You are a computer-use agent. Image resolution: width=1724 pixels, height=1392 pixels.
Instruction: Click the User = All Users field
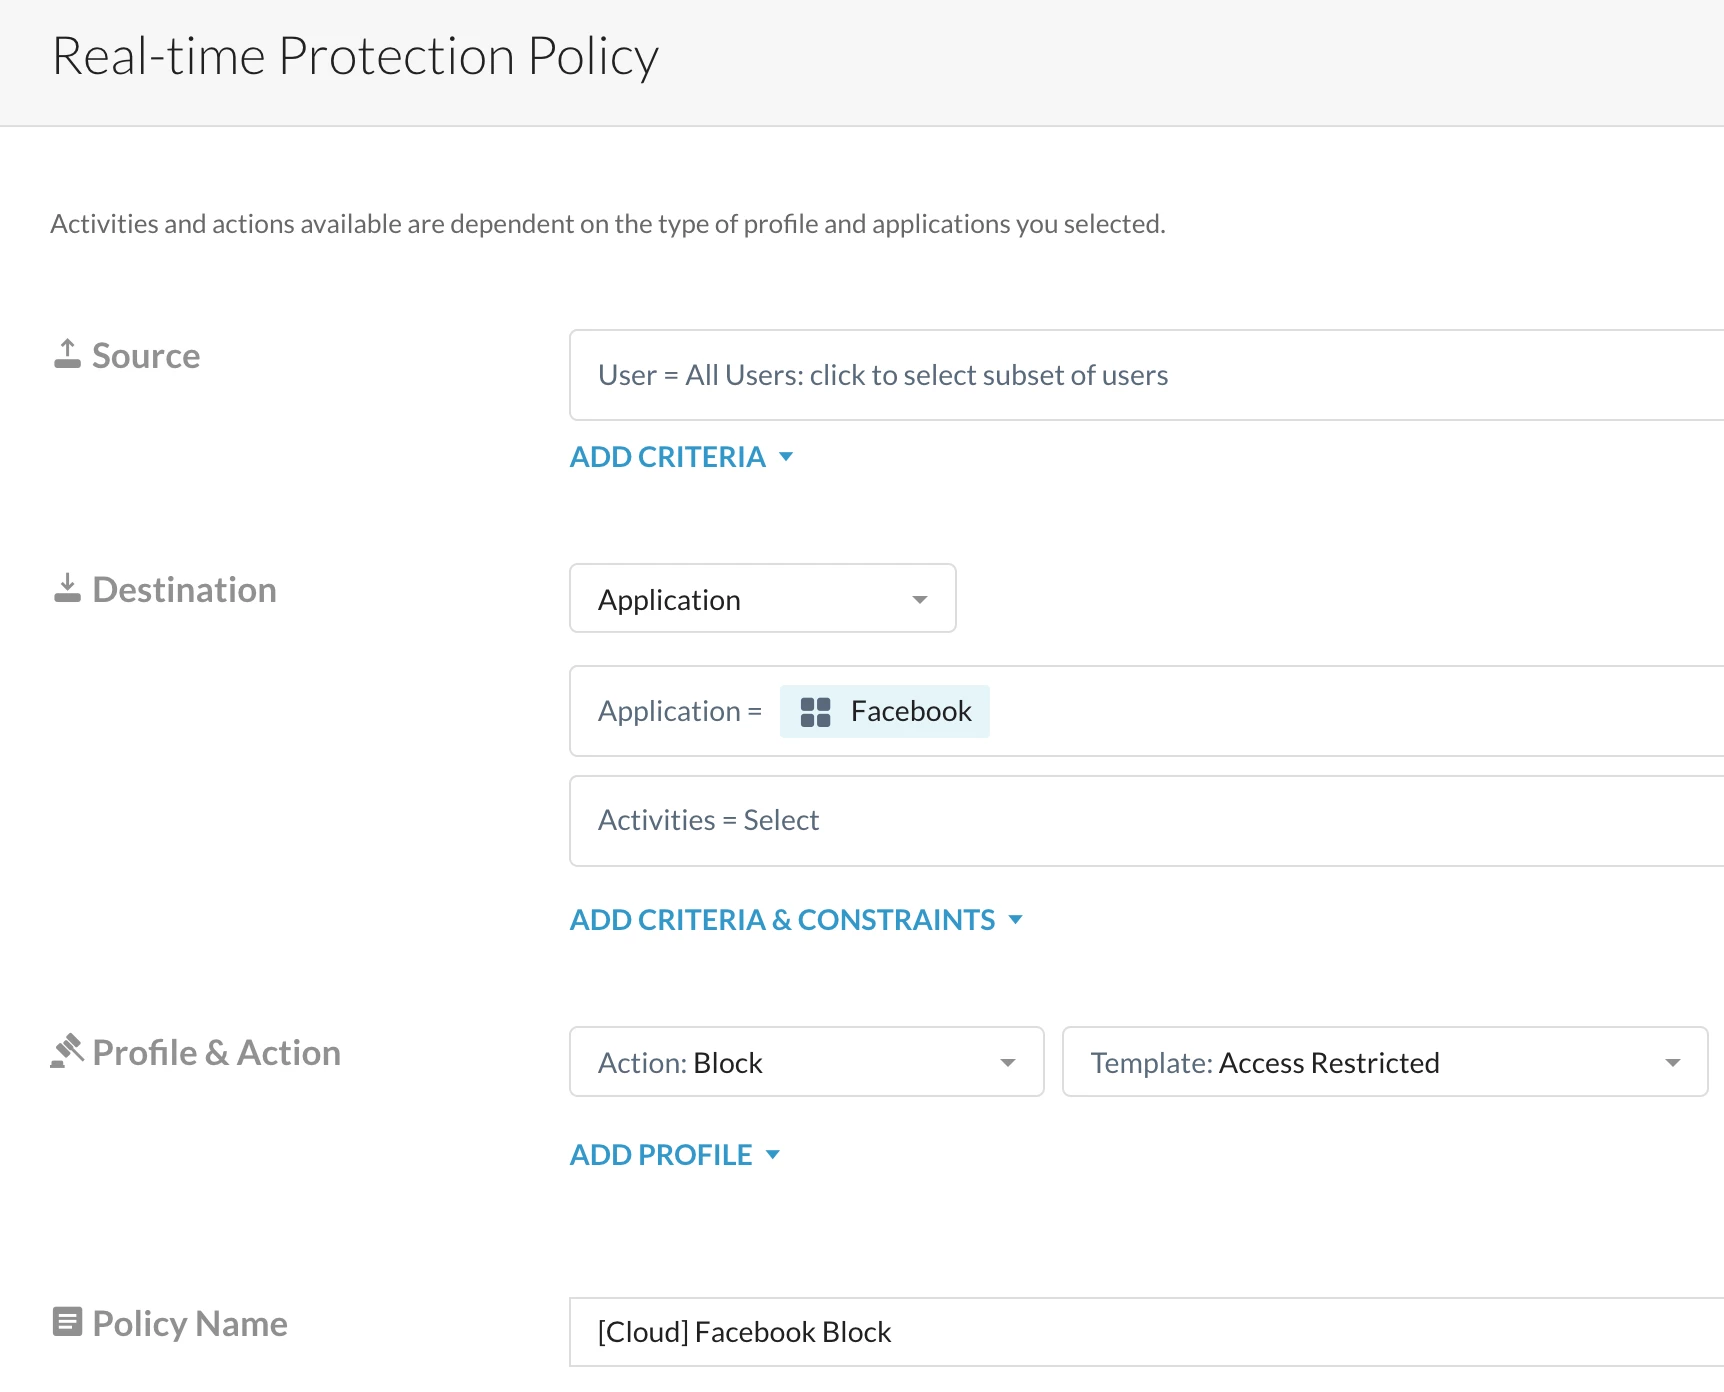click(x=1140, y=375)
